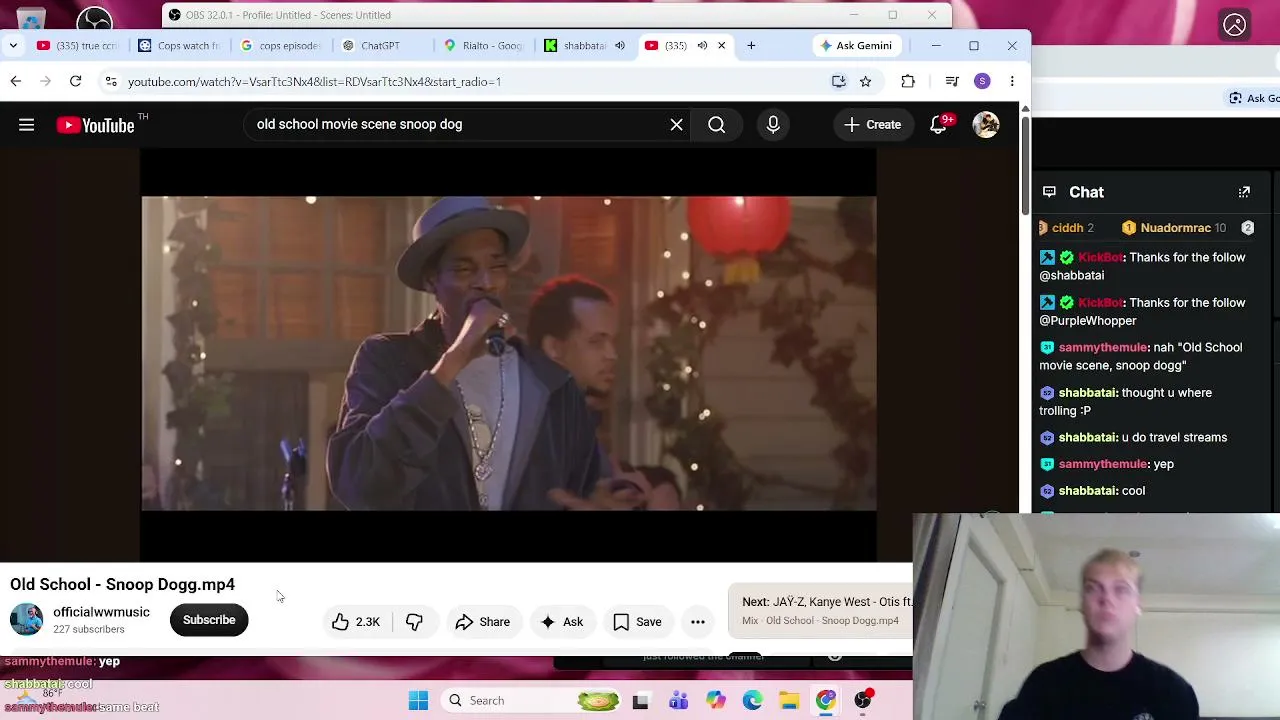Image resolution: width=1280 pixels, height=720 pixels.
Task: Open Microsoft Edge from the taskbar
Action: 752,701
